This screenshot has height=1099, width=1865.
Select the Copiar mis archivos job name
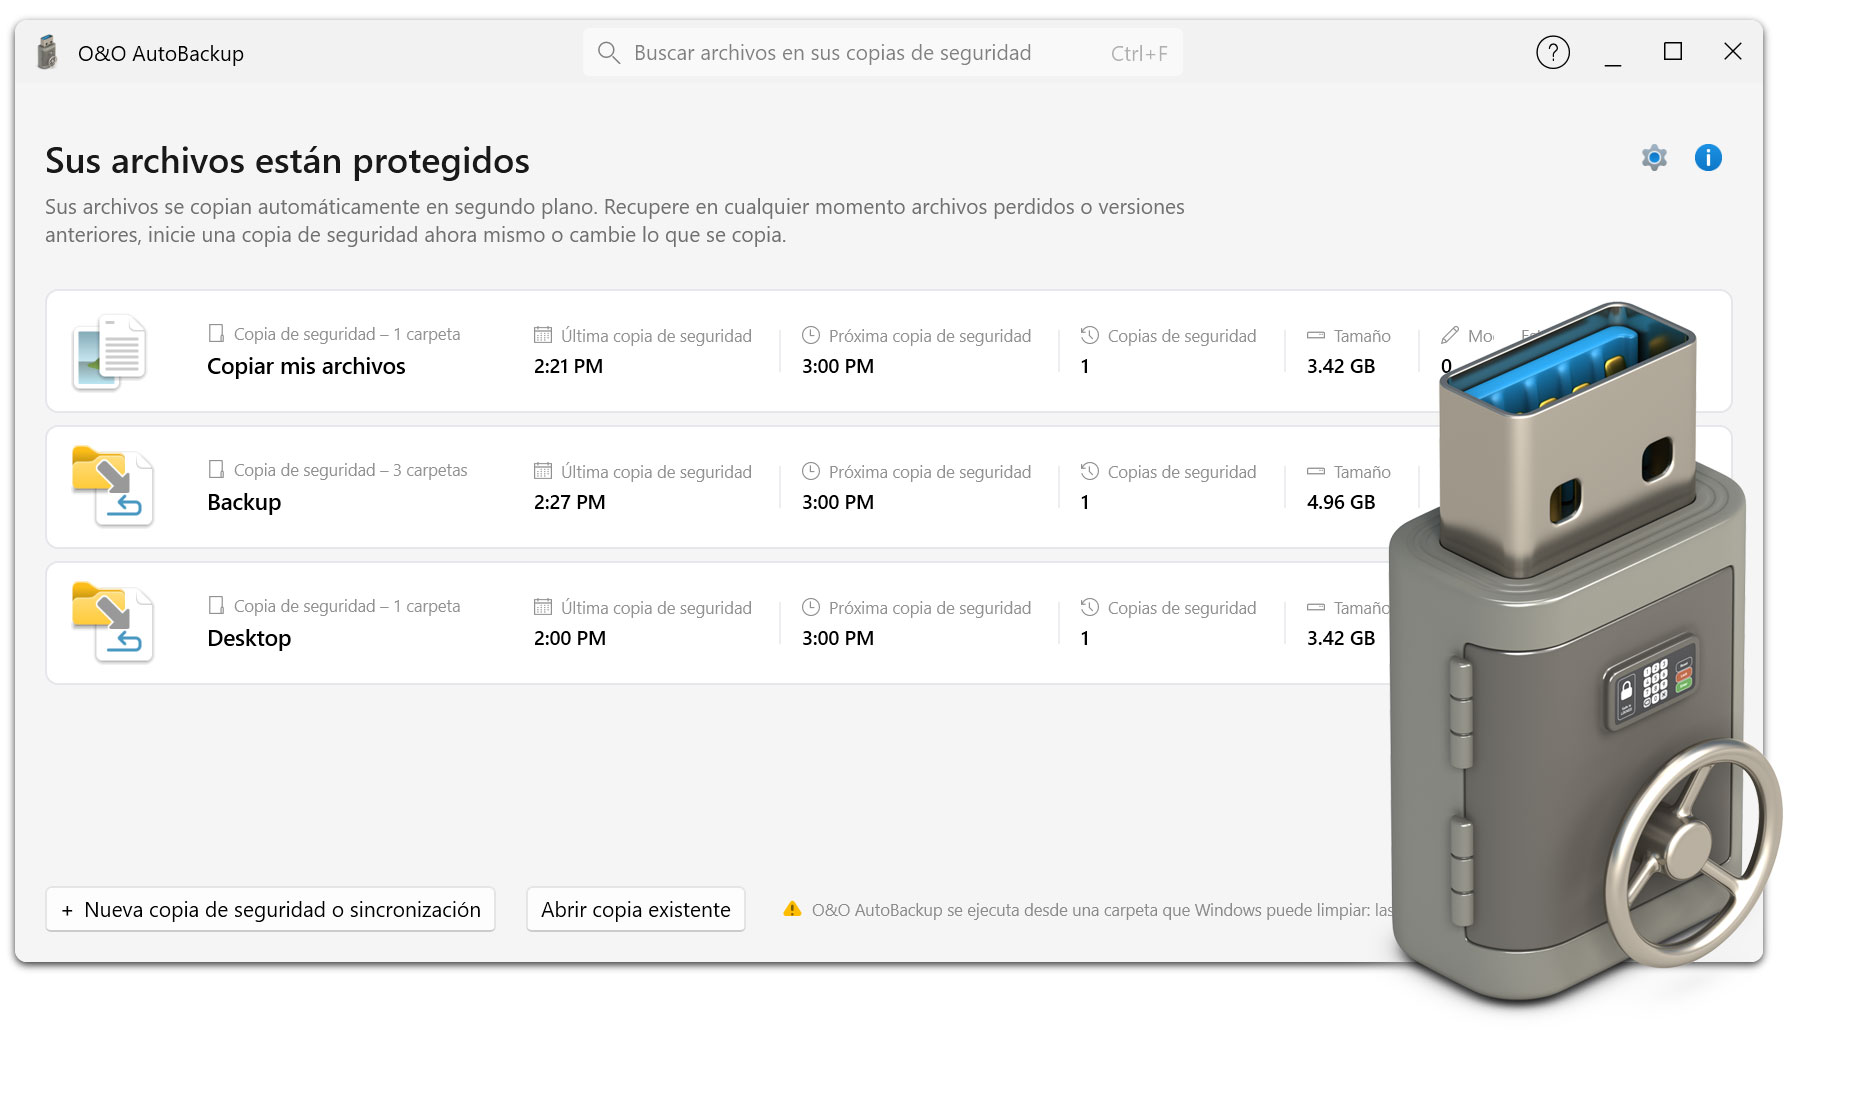tap(306, 366)
